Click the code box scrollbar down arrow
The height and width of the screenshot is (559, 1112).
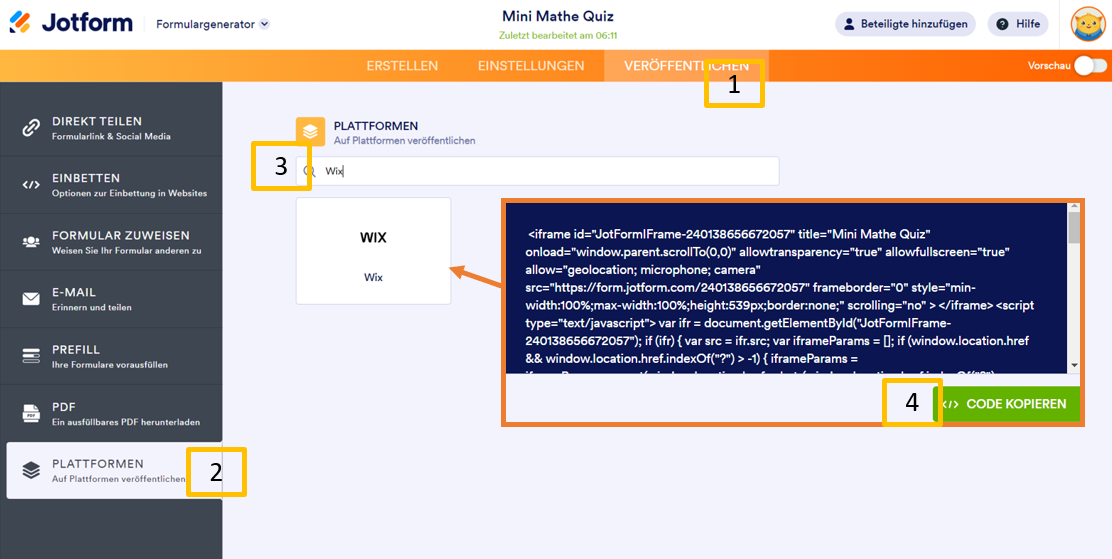[1074, 365]
